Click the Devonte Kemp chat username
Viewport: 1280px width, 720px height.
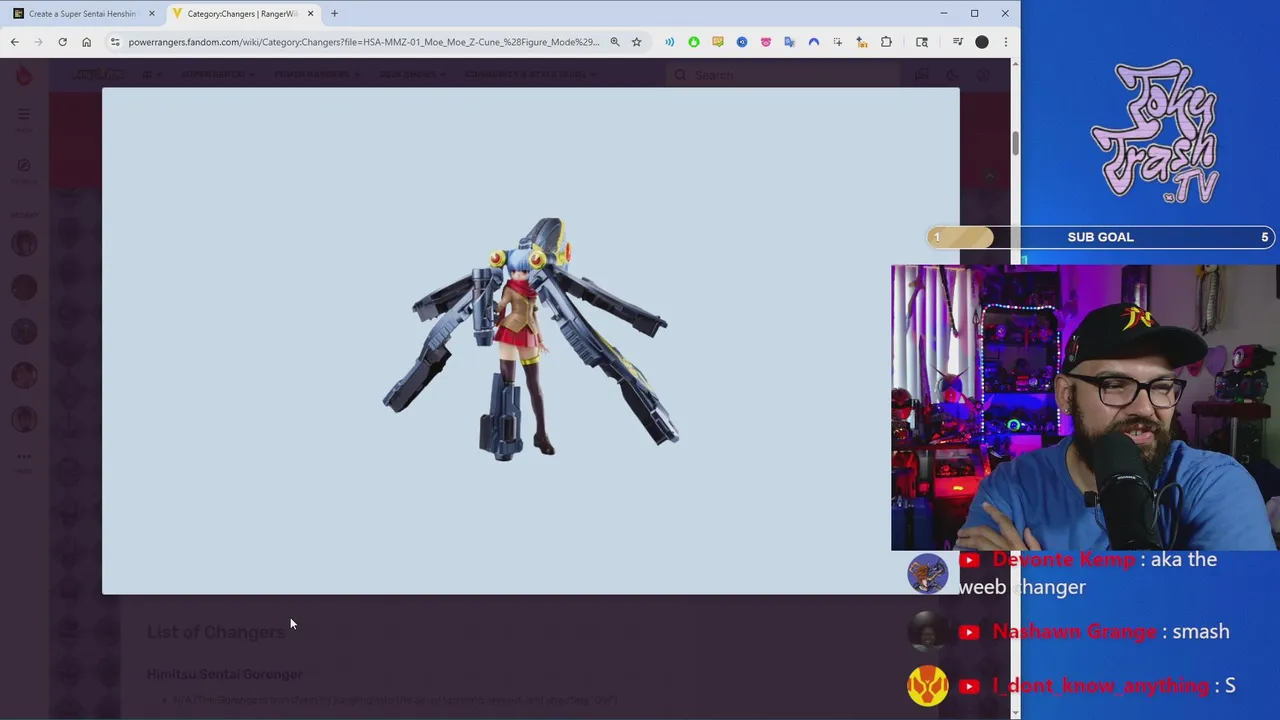[x=1064, y=560]
